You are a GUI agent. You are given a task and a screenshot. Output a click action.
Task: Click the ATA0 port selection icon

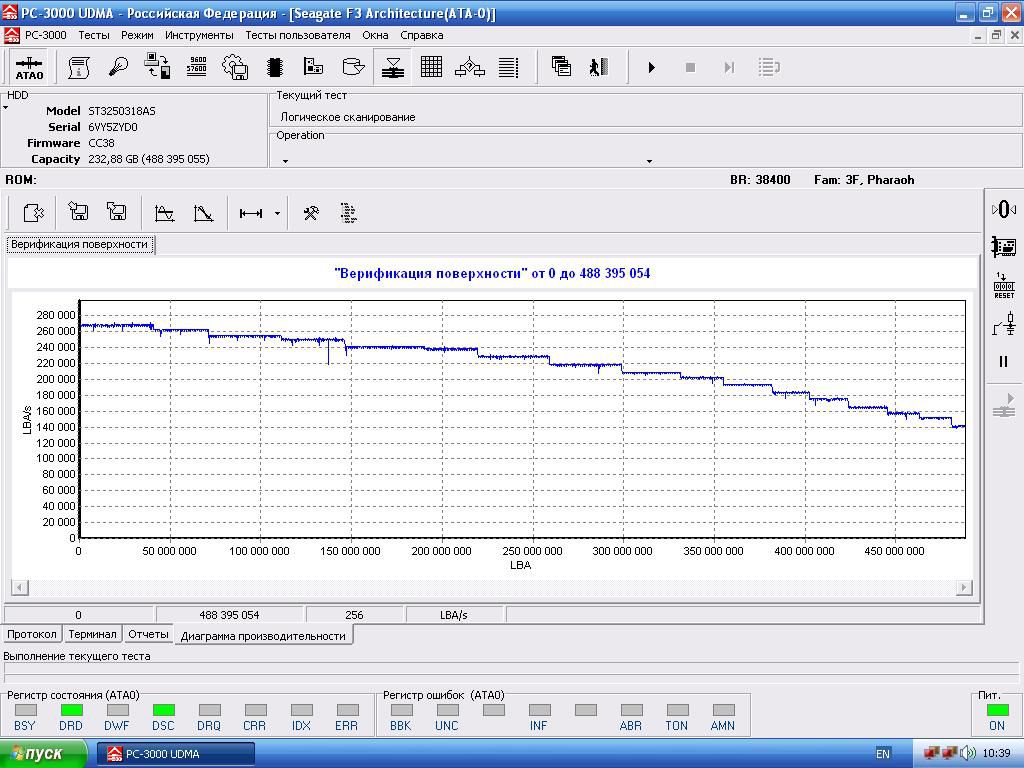tap(29, 67)
